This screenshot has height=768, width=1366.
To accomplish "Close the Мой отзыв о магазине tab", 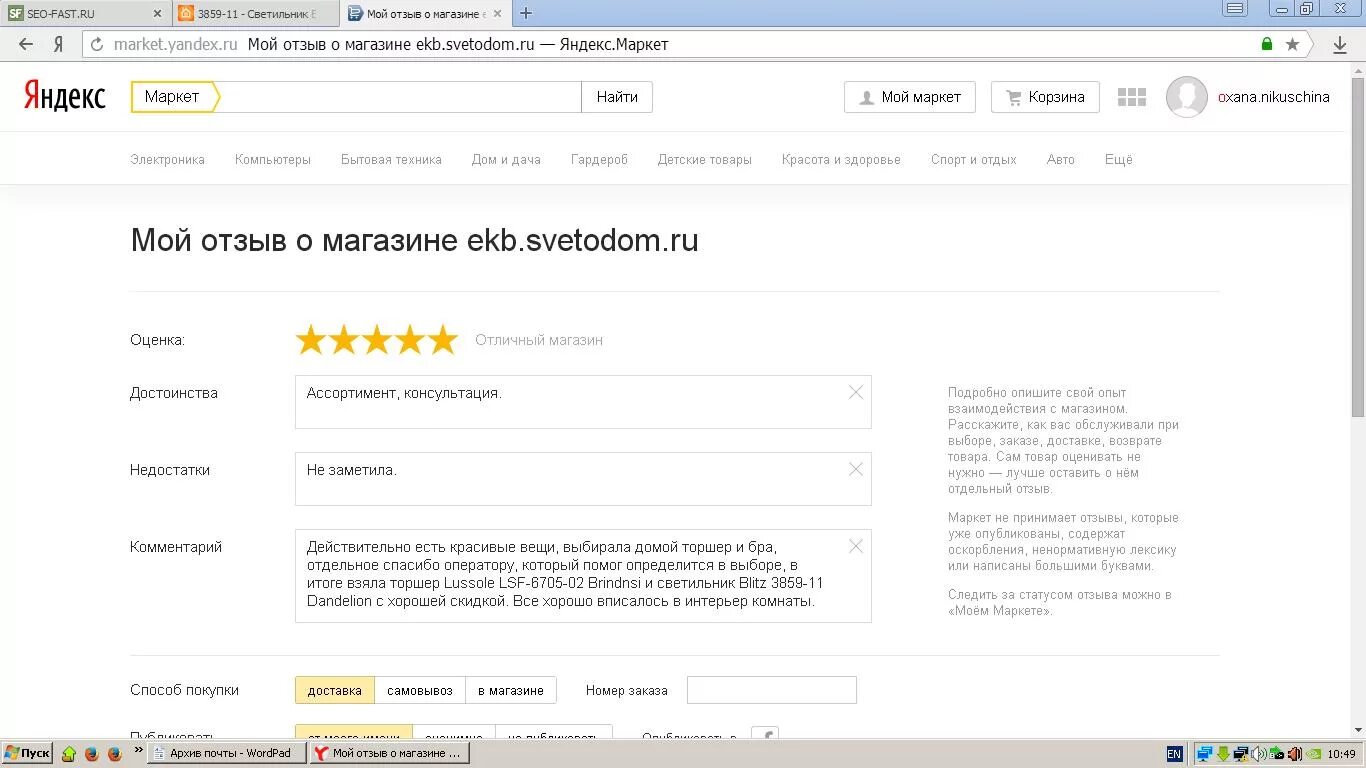I will pyautogui.click(x=498, y=14).
